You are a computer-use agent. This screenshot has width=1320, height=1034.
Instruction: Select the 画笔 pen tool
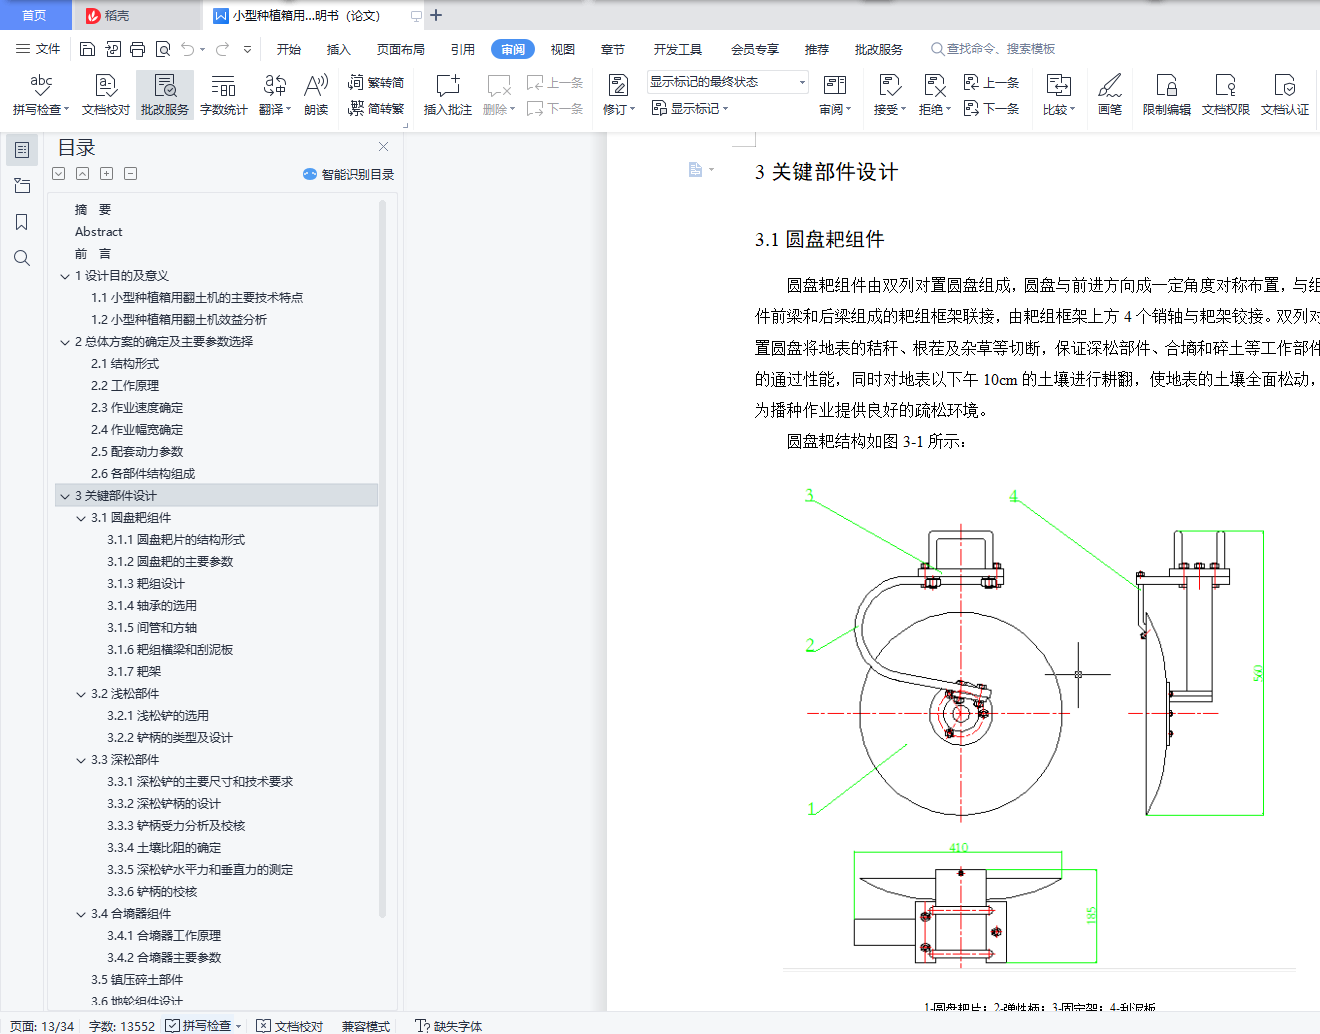coord(1110,95)
